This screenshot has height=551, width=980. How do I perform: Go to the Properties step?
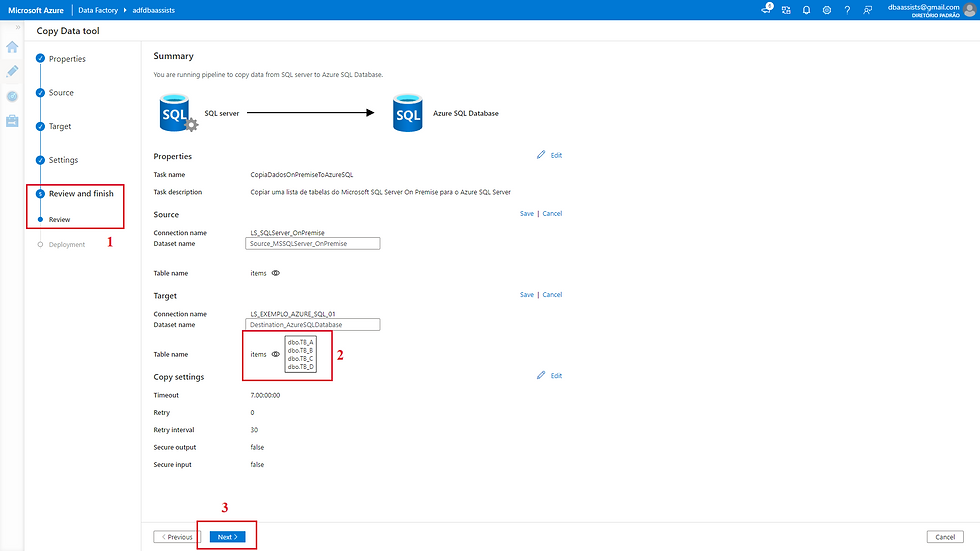[67, 59]
